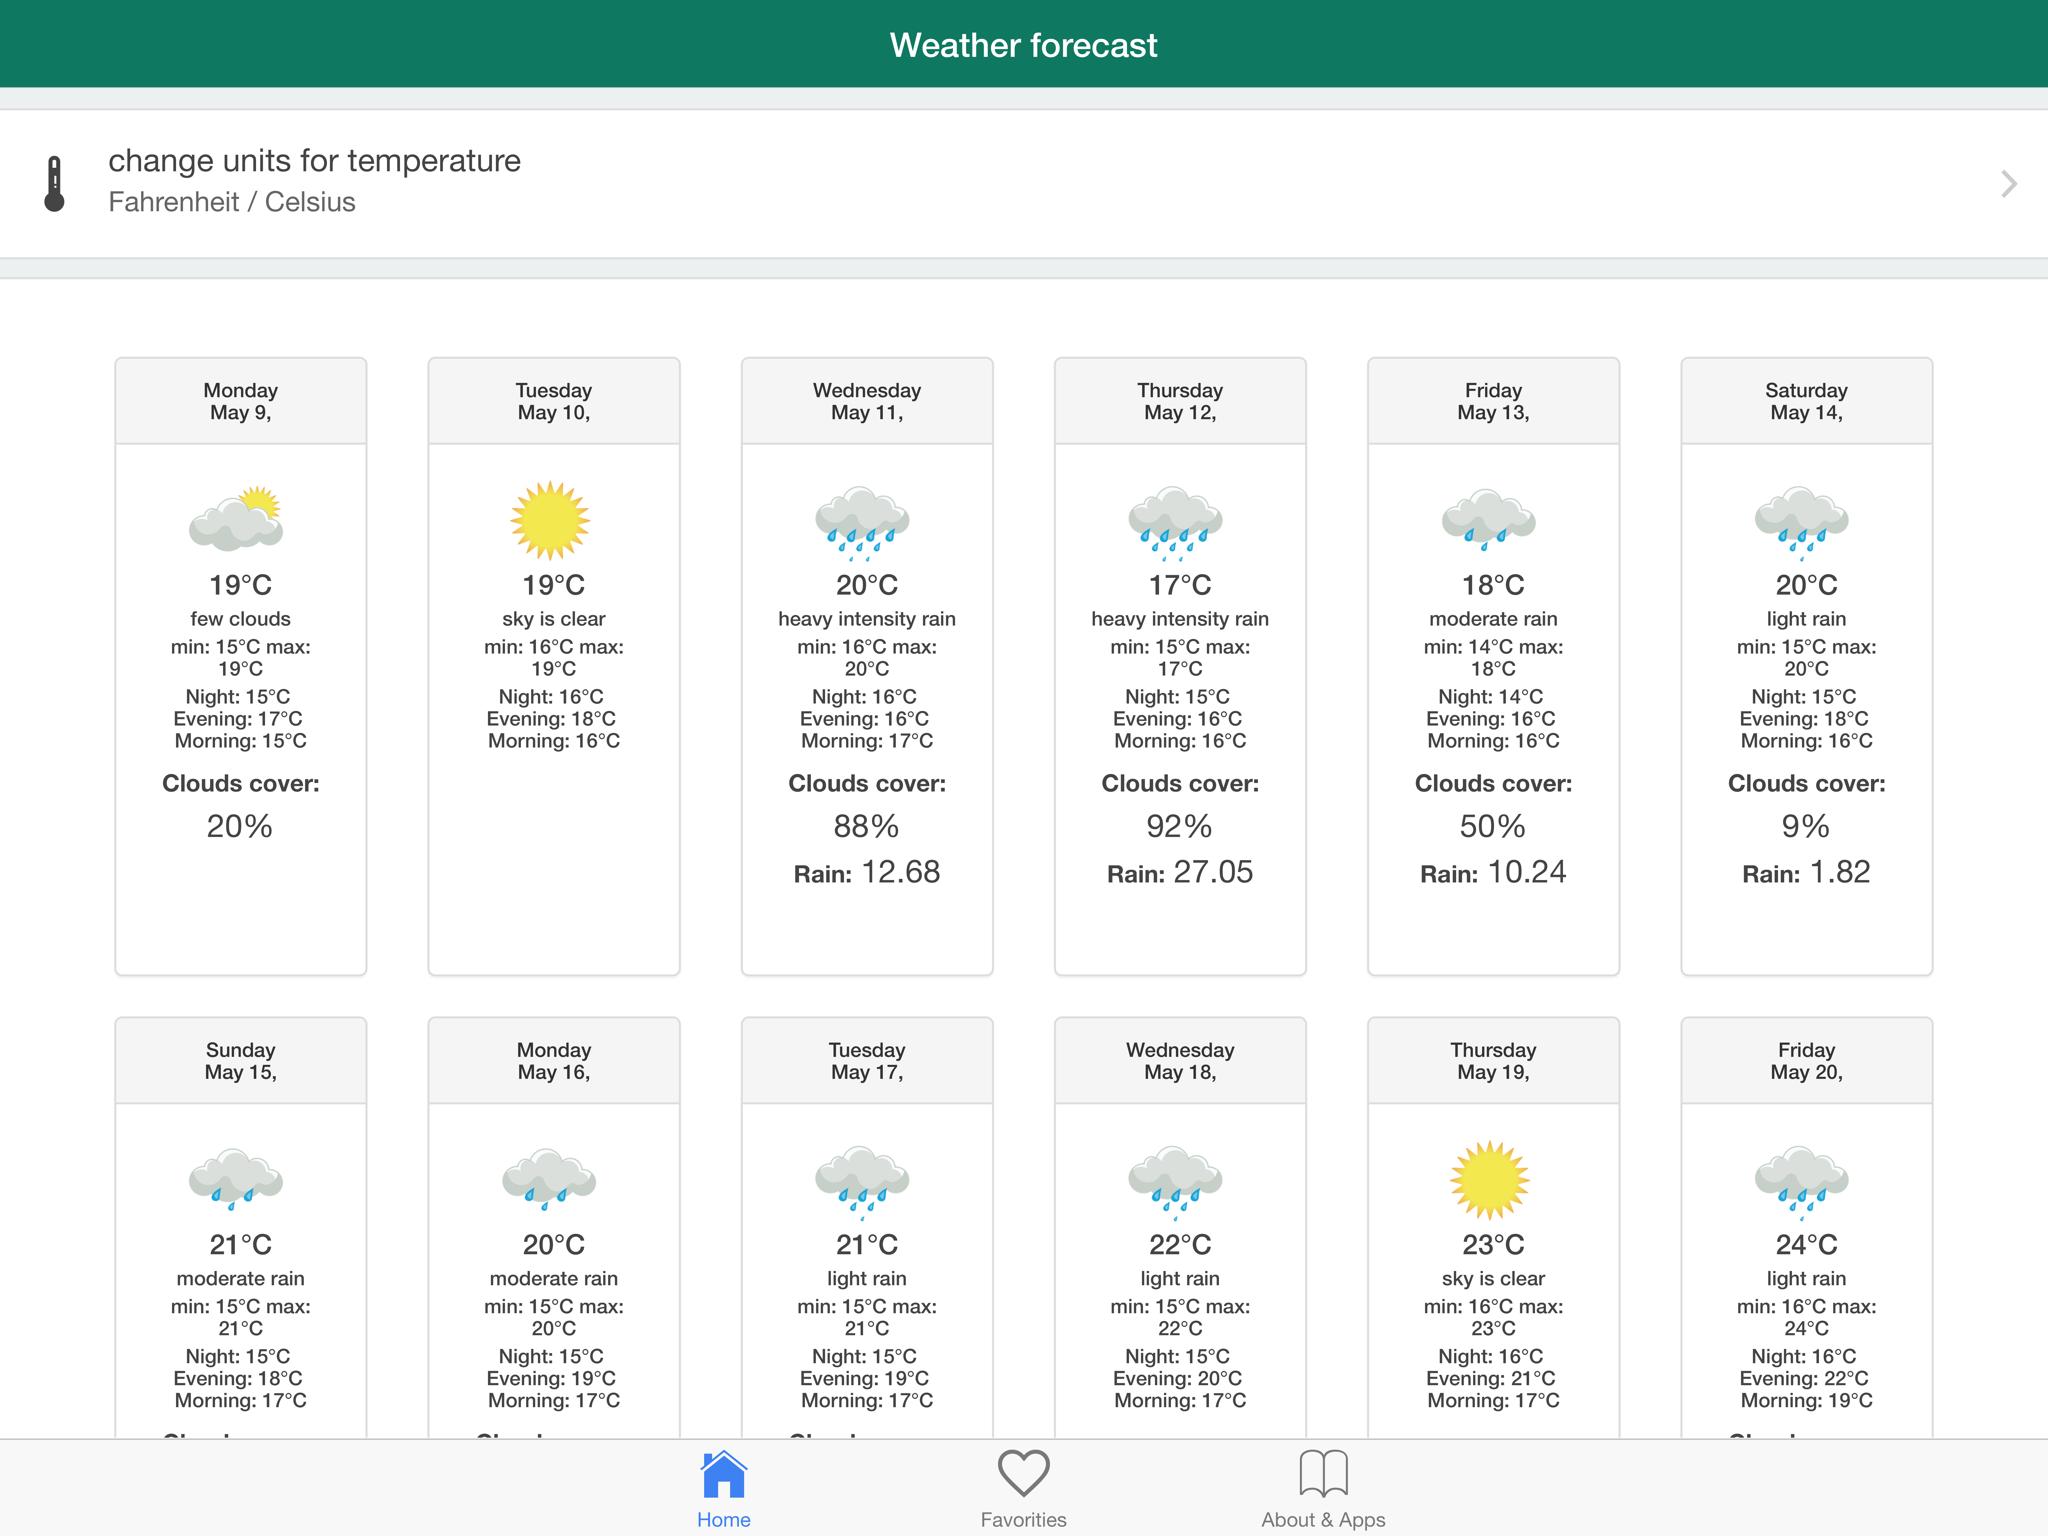The width and height of the screenshot is (2048, 1536).
Task: Select the Friday May 20 card header
Action: 1807,1061
